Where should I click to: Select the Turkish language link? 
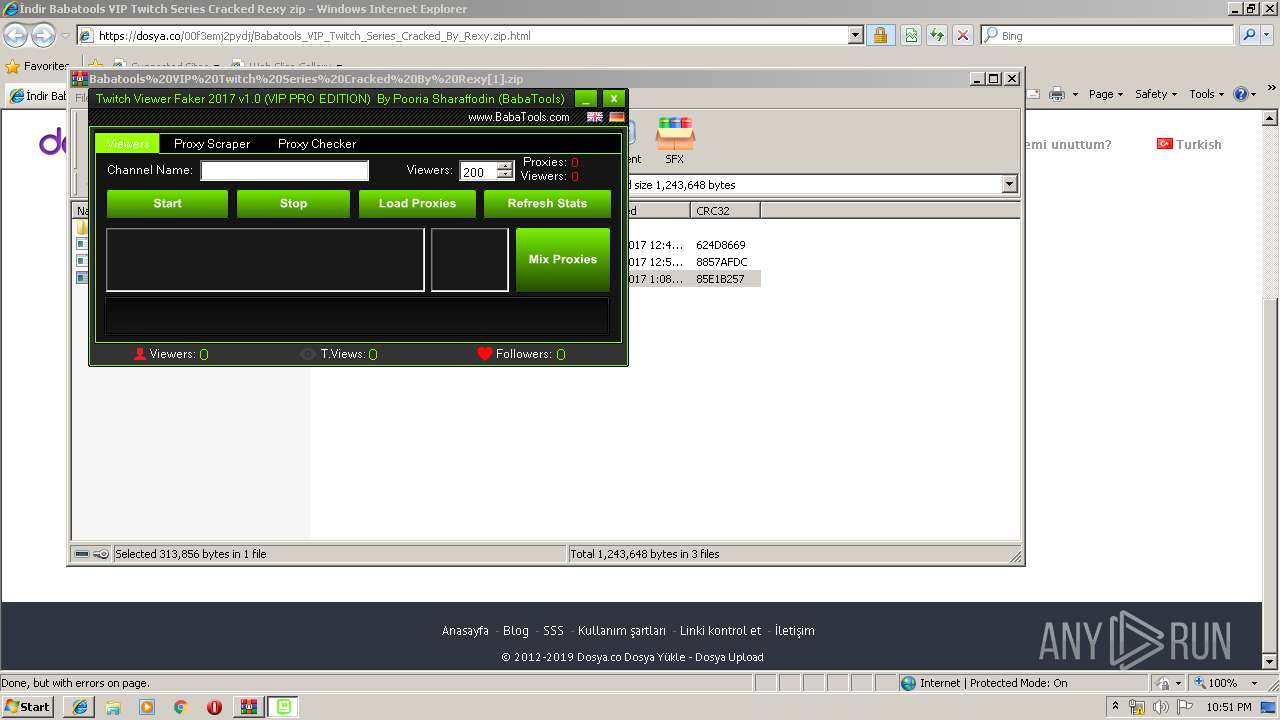(1189, 144)
